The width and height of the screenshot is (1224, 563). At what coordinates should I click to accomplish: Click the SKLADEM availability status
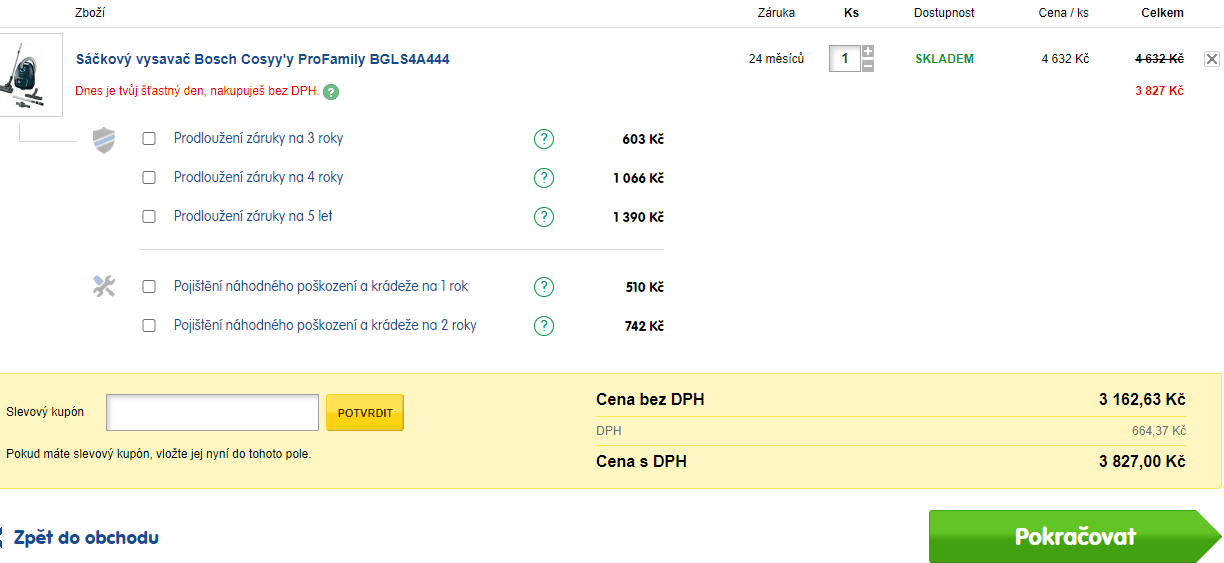pos(944,59)
